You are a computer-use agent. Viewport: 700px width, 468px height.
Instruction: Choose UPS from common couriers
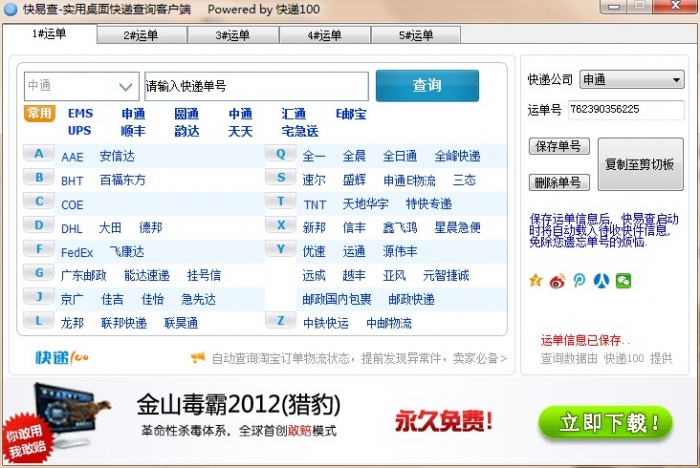(x=79, y=131)
